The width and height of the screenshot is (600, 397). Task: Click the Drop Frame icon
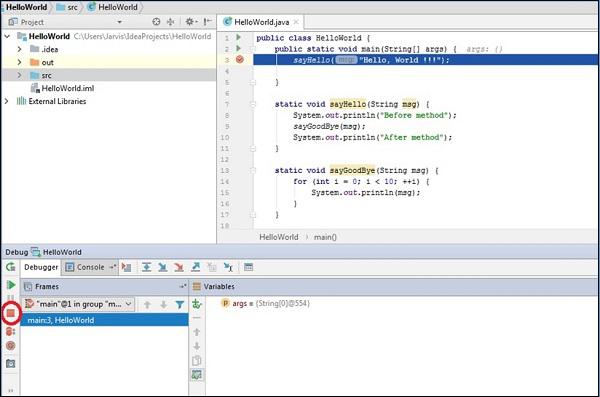212,267
